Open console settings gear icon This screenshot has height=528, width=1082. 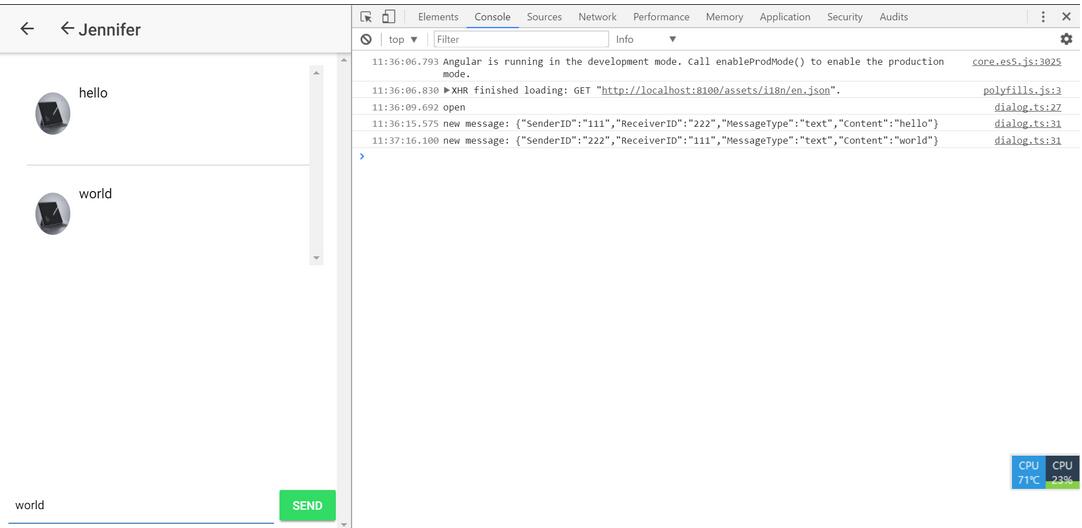(x=1066, y=39)
